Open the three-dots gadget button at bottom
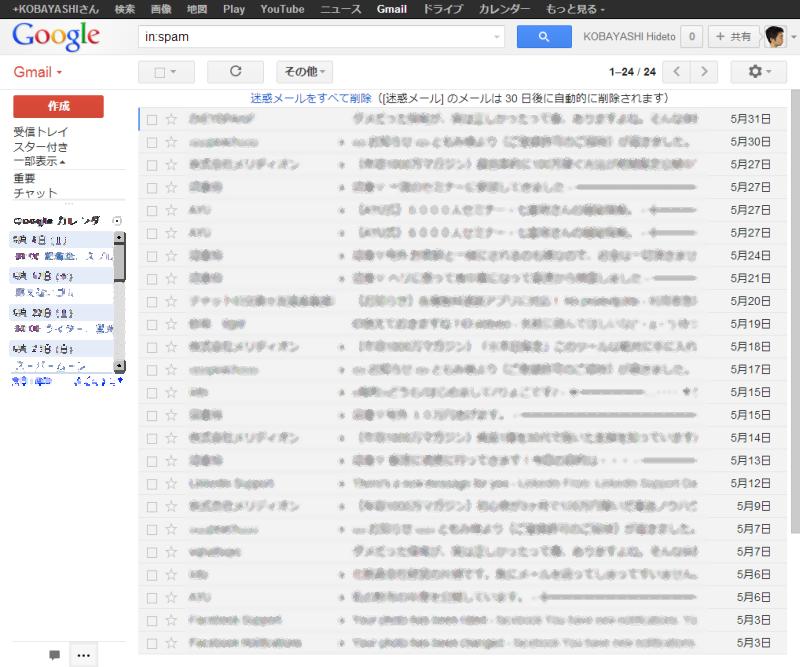This screenshot has height=667, width=800. (x=83, y=655)
